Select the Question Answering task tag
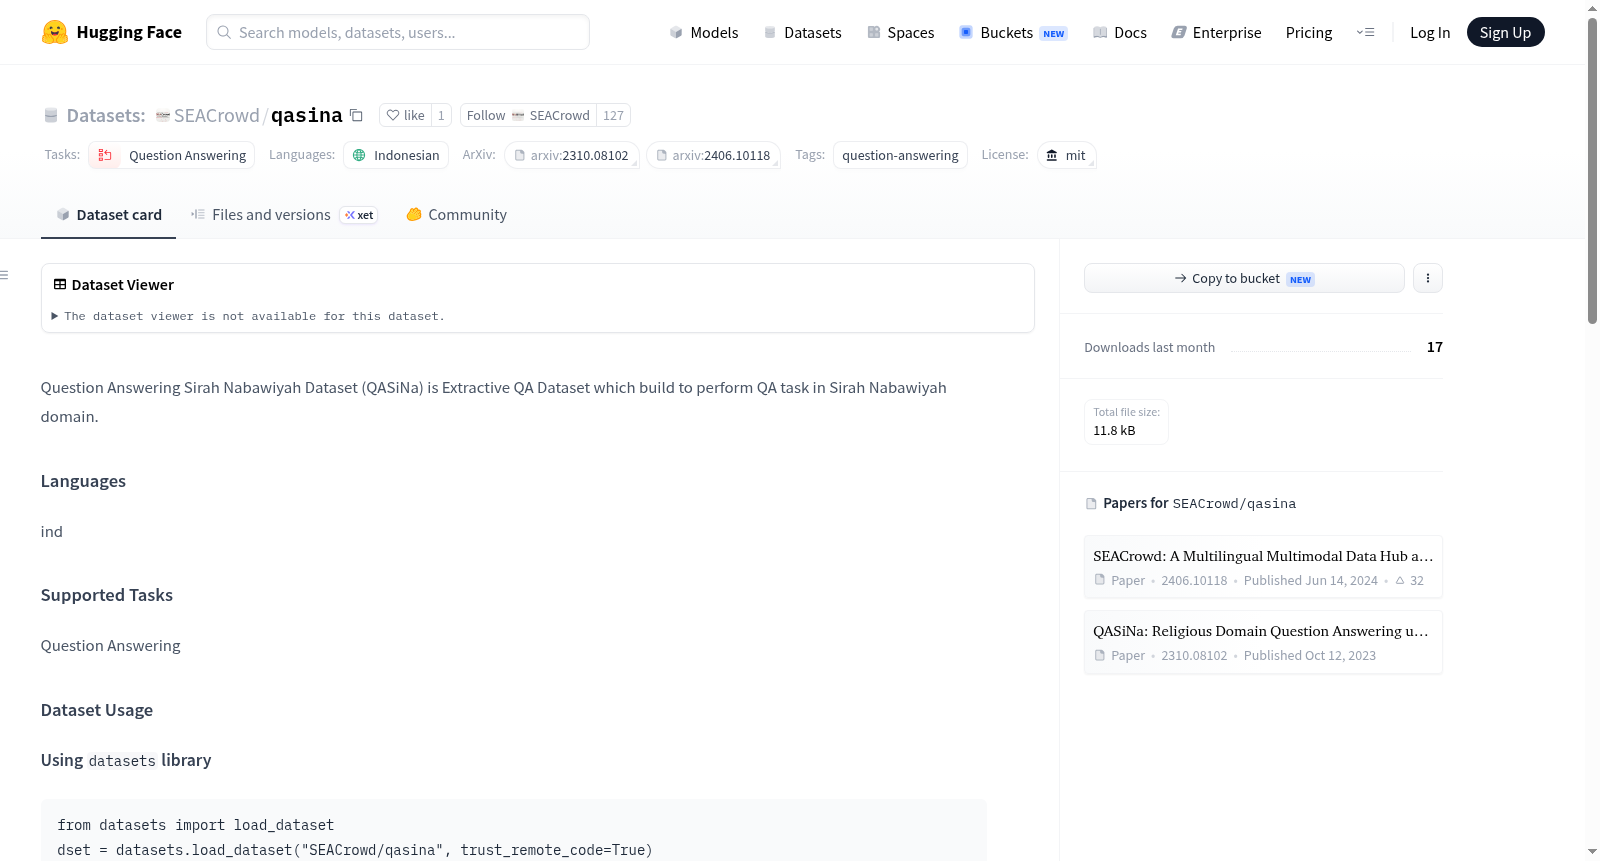Screen dimensions: 1600x861 [172, 155]
